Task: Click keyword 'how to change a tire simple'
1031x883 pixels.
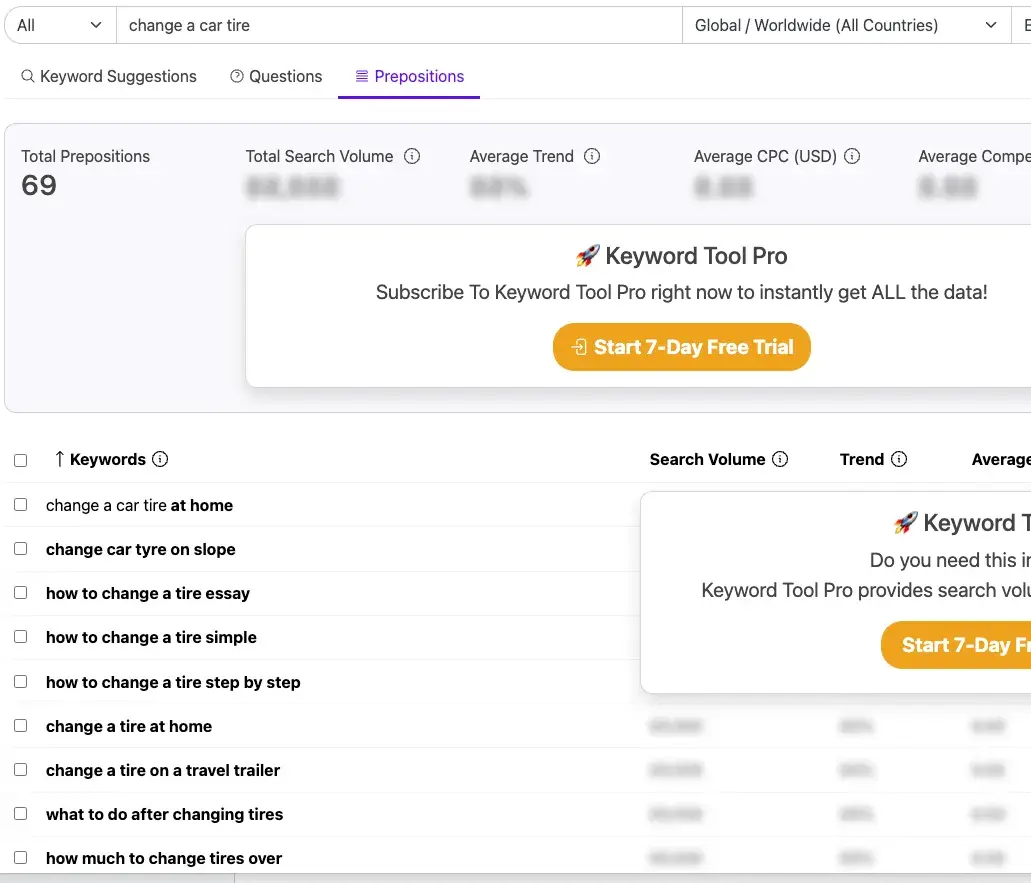Action: coord(151,637)
